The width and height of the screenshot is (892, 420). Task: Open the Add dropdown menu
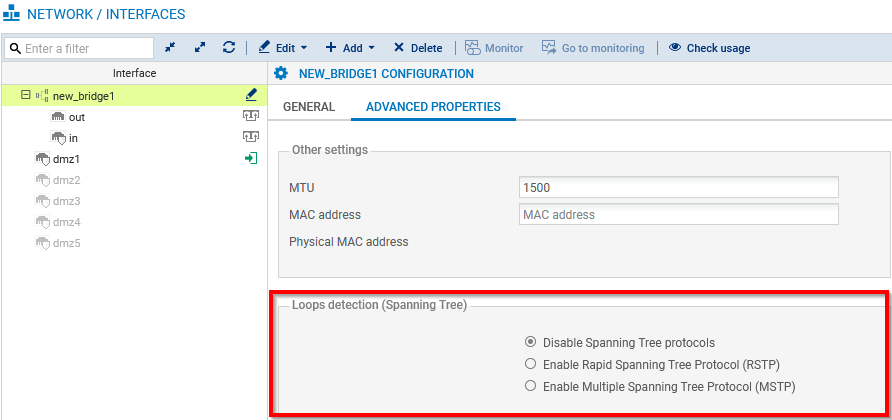pyautogui.click(x=350, y=47)
